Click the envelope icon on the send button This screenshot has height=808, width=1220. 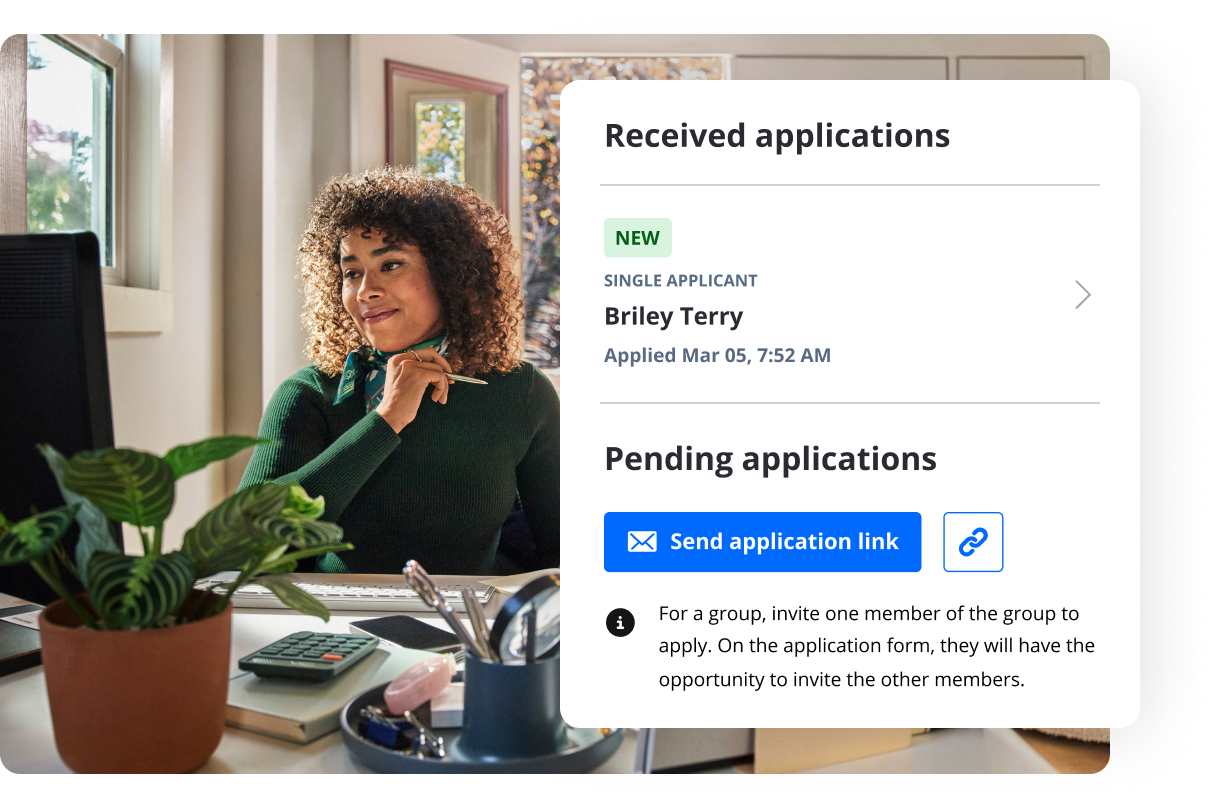coord(642,542)
